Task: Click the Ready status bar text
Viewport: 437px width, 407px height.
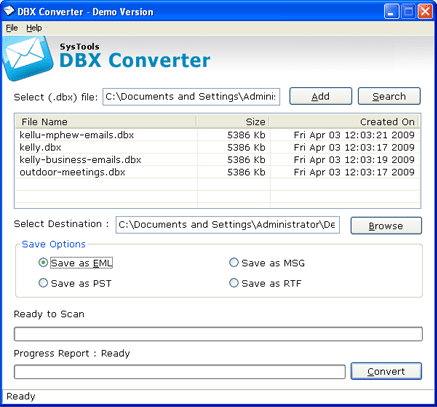Action: (x=21, y=396)
